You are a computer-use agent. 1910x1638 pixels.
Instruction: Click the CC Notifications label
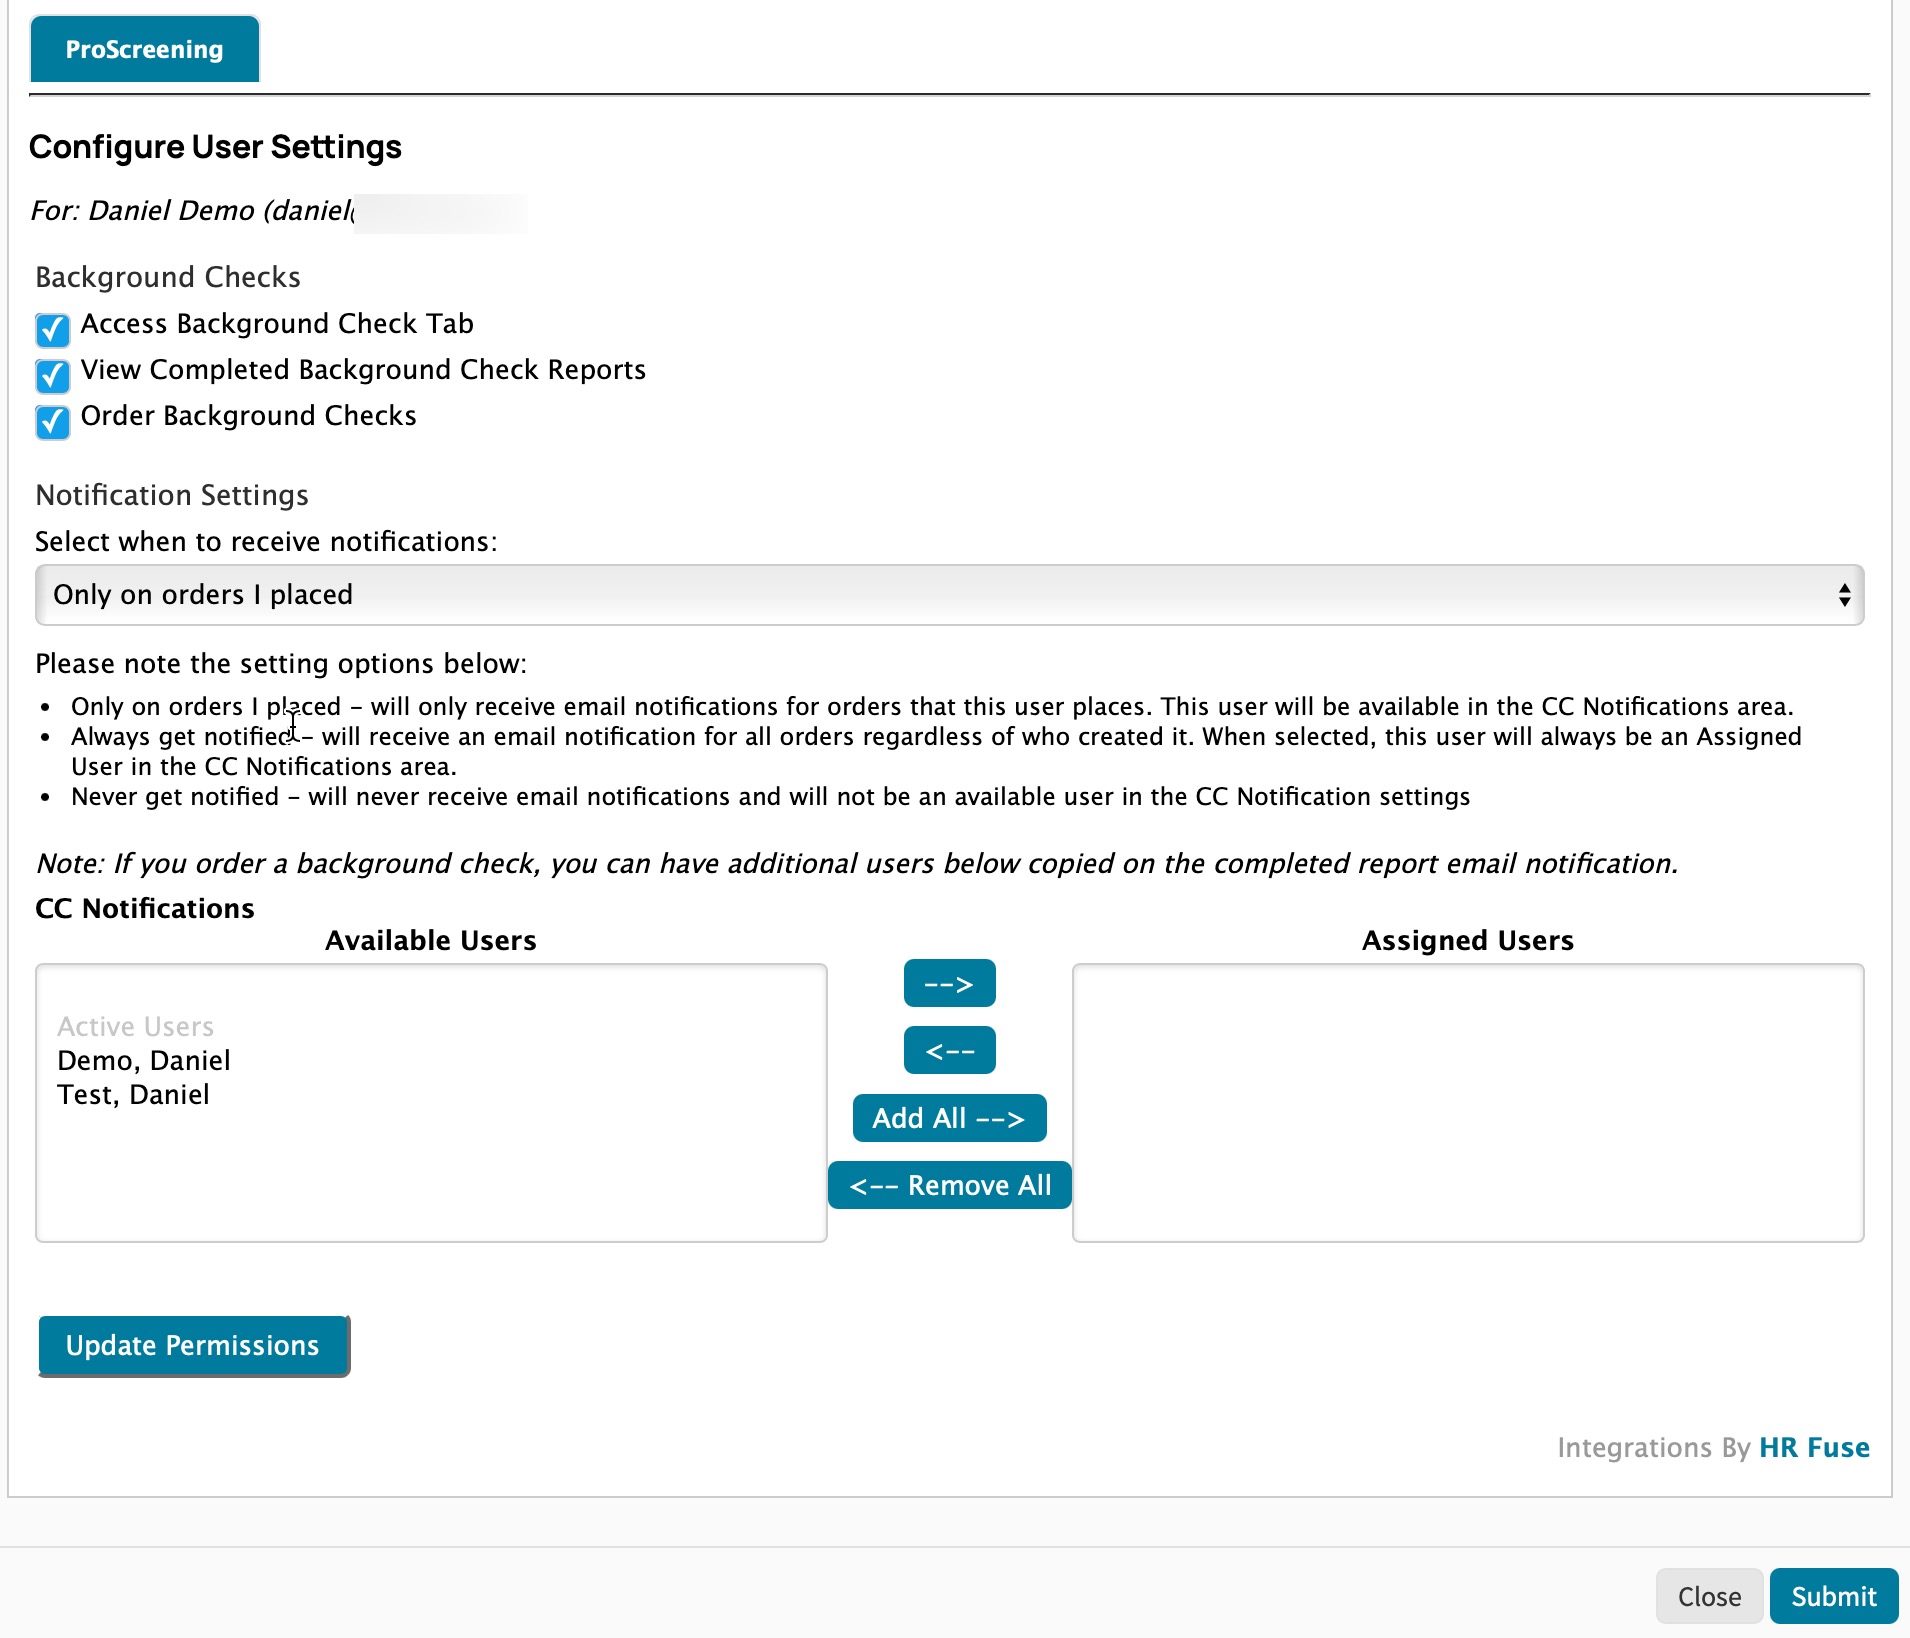click(x=145, y=908)
